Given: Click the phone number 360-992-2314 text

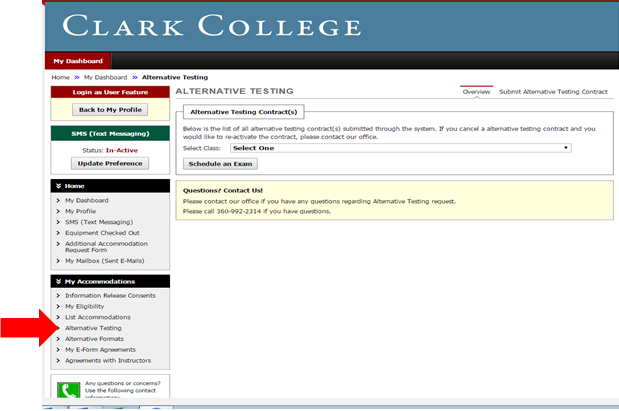Looking at the screenshot, I should (x=238, y=212).
